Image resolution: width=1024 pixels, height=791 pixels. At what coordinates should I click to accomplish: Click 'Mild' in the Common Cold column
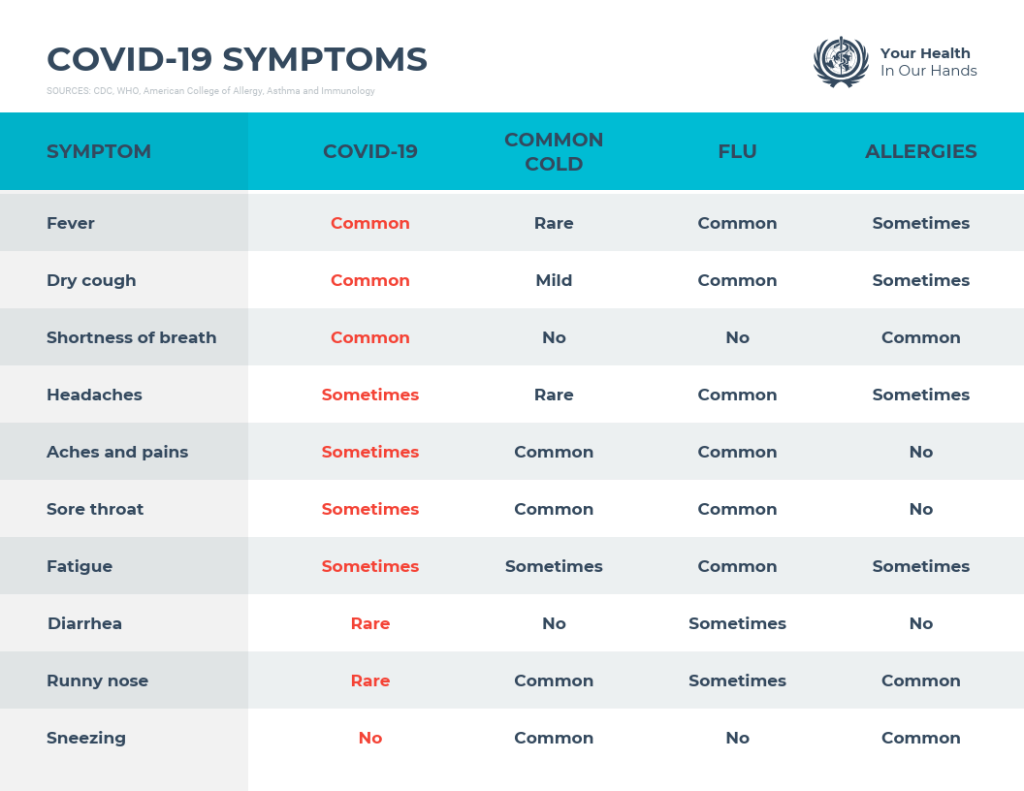[554, 280]
